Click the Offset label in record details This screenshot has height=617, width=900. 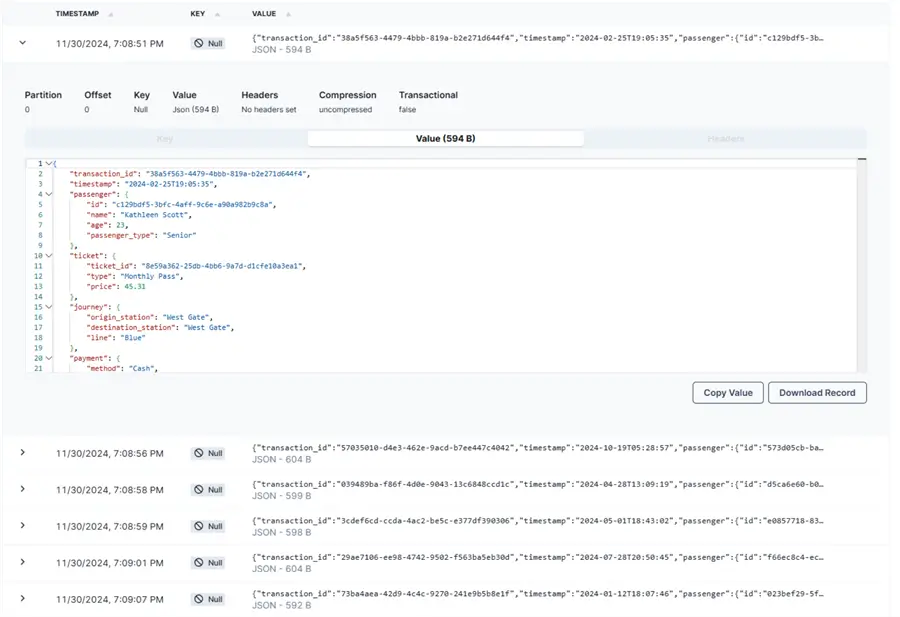click(98, 95)
